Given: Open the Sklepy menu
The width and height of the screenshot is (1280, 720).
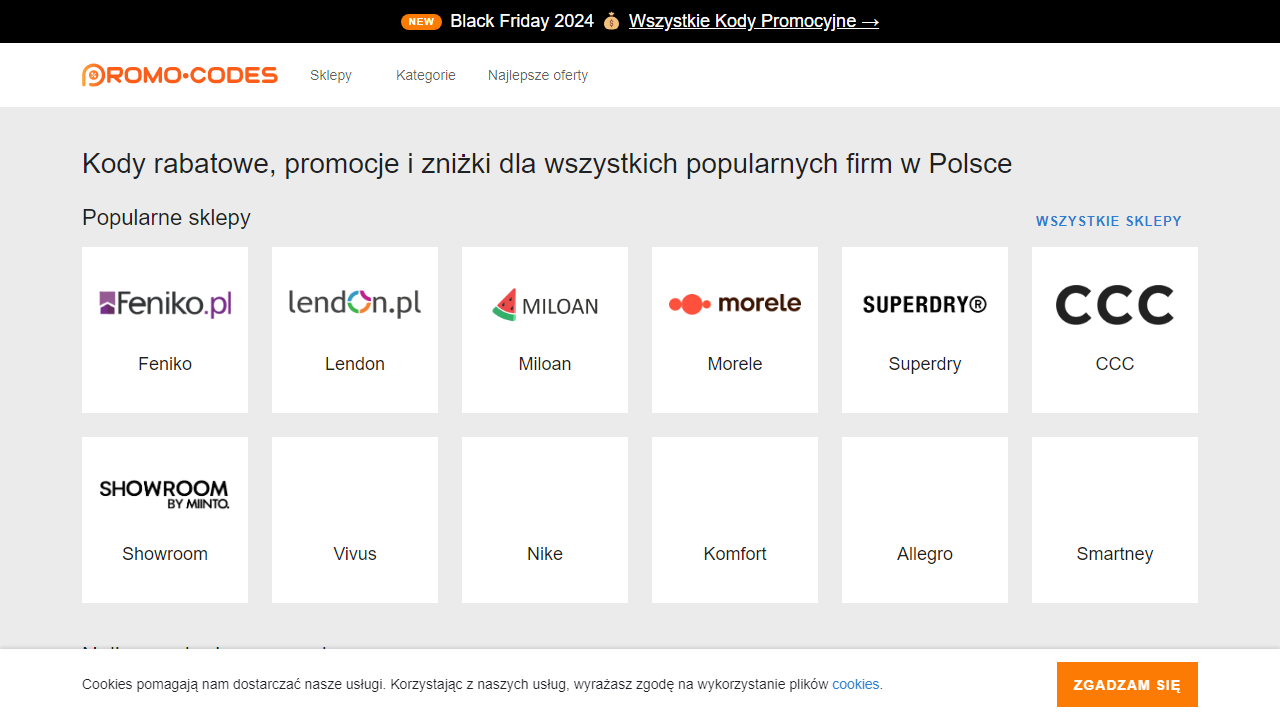Looking at the screenshot, I should point(331,75).
